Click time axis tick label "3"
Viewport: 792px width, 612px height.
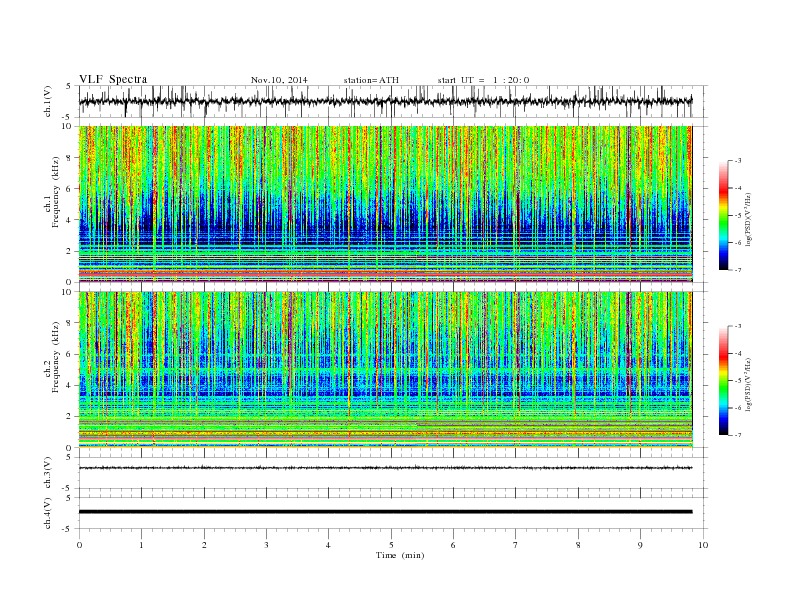tap(266, 545)
